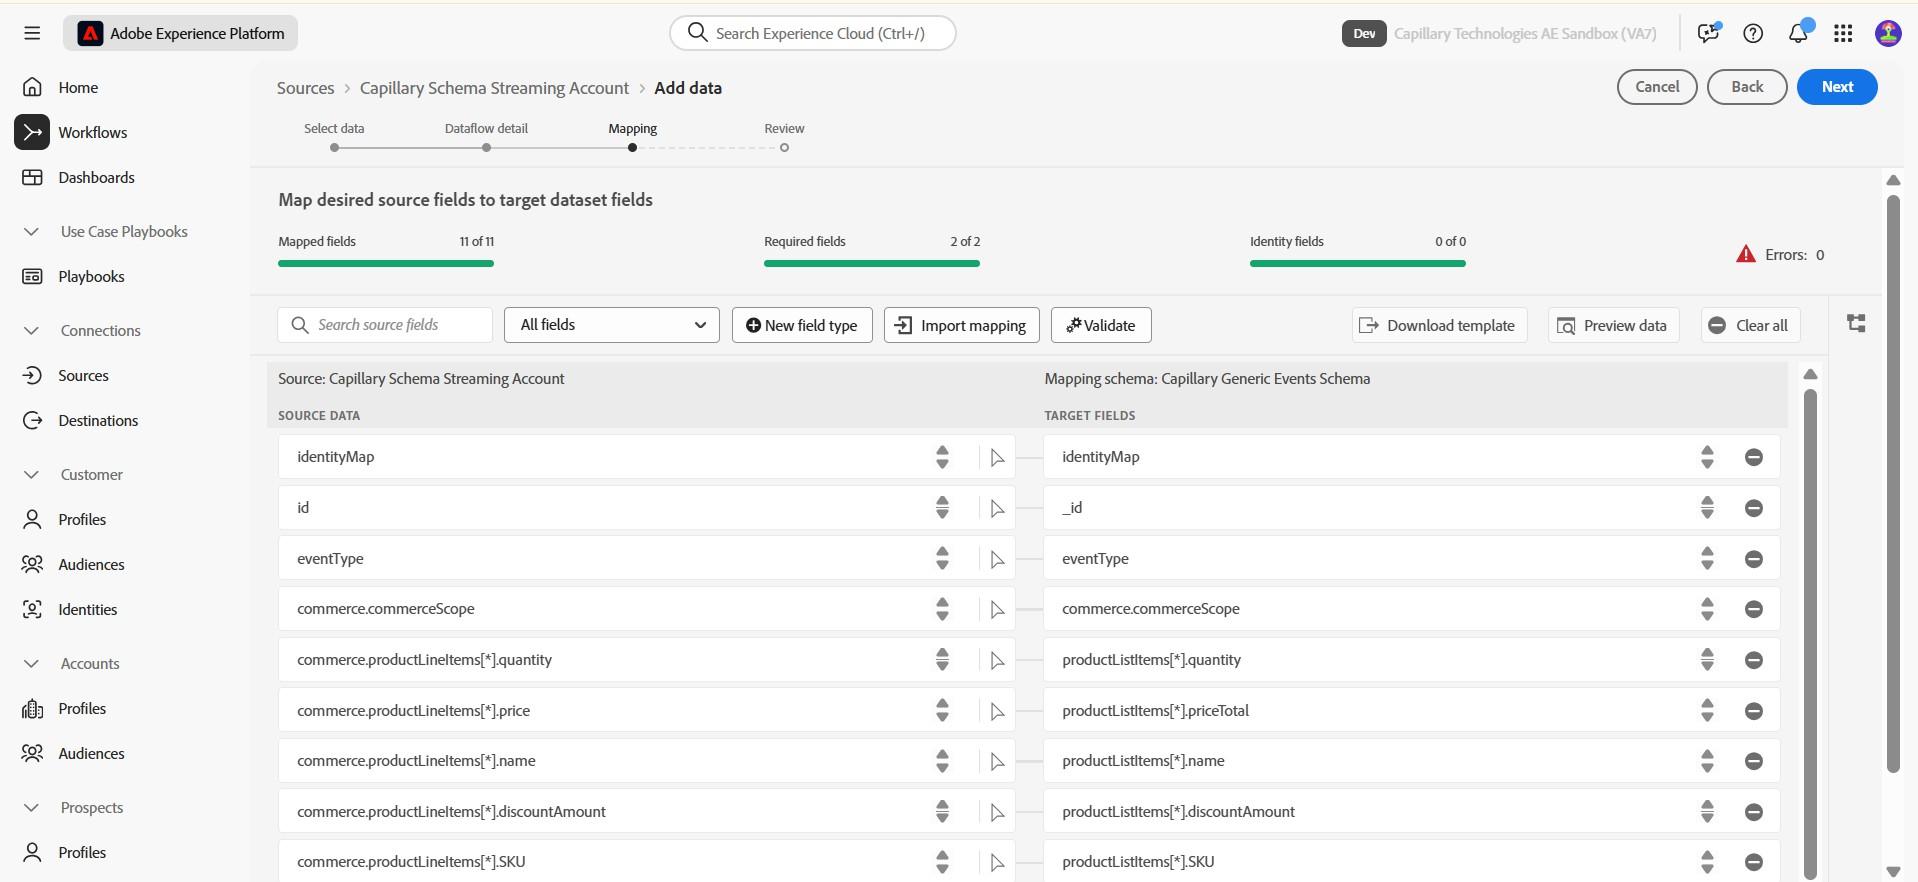Click the schema tree view icon
Image resolution: width=1918 pixels, height=882 pixels.
pos(1856,323)
